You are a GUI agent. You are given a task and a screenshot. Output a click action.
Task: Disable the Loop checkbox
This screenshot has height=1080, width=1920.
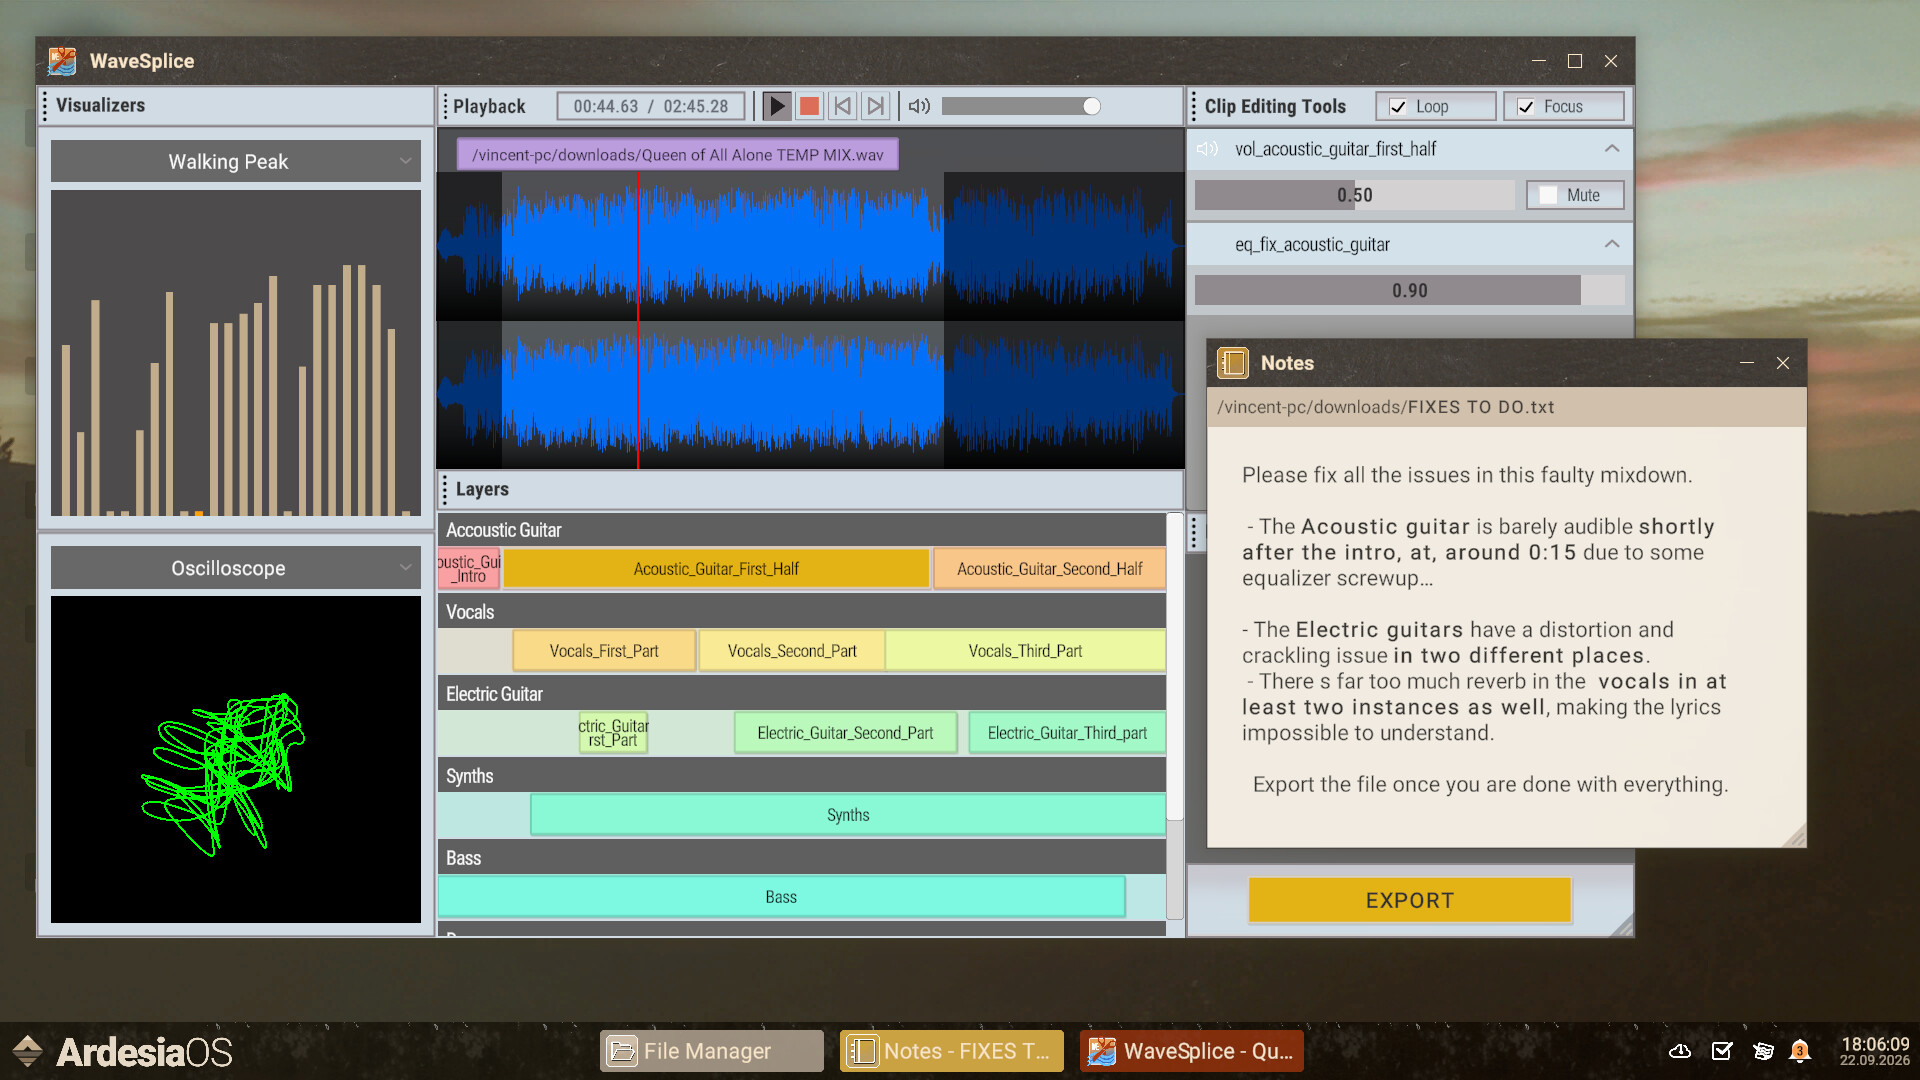1396,106
